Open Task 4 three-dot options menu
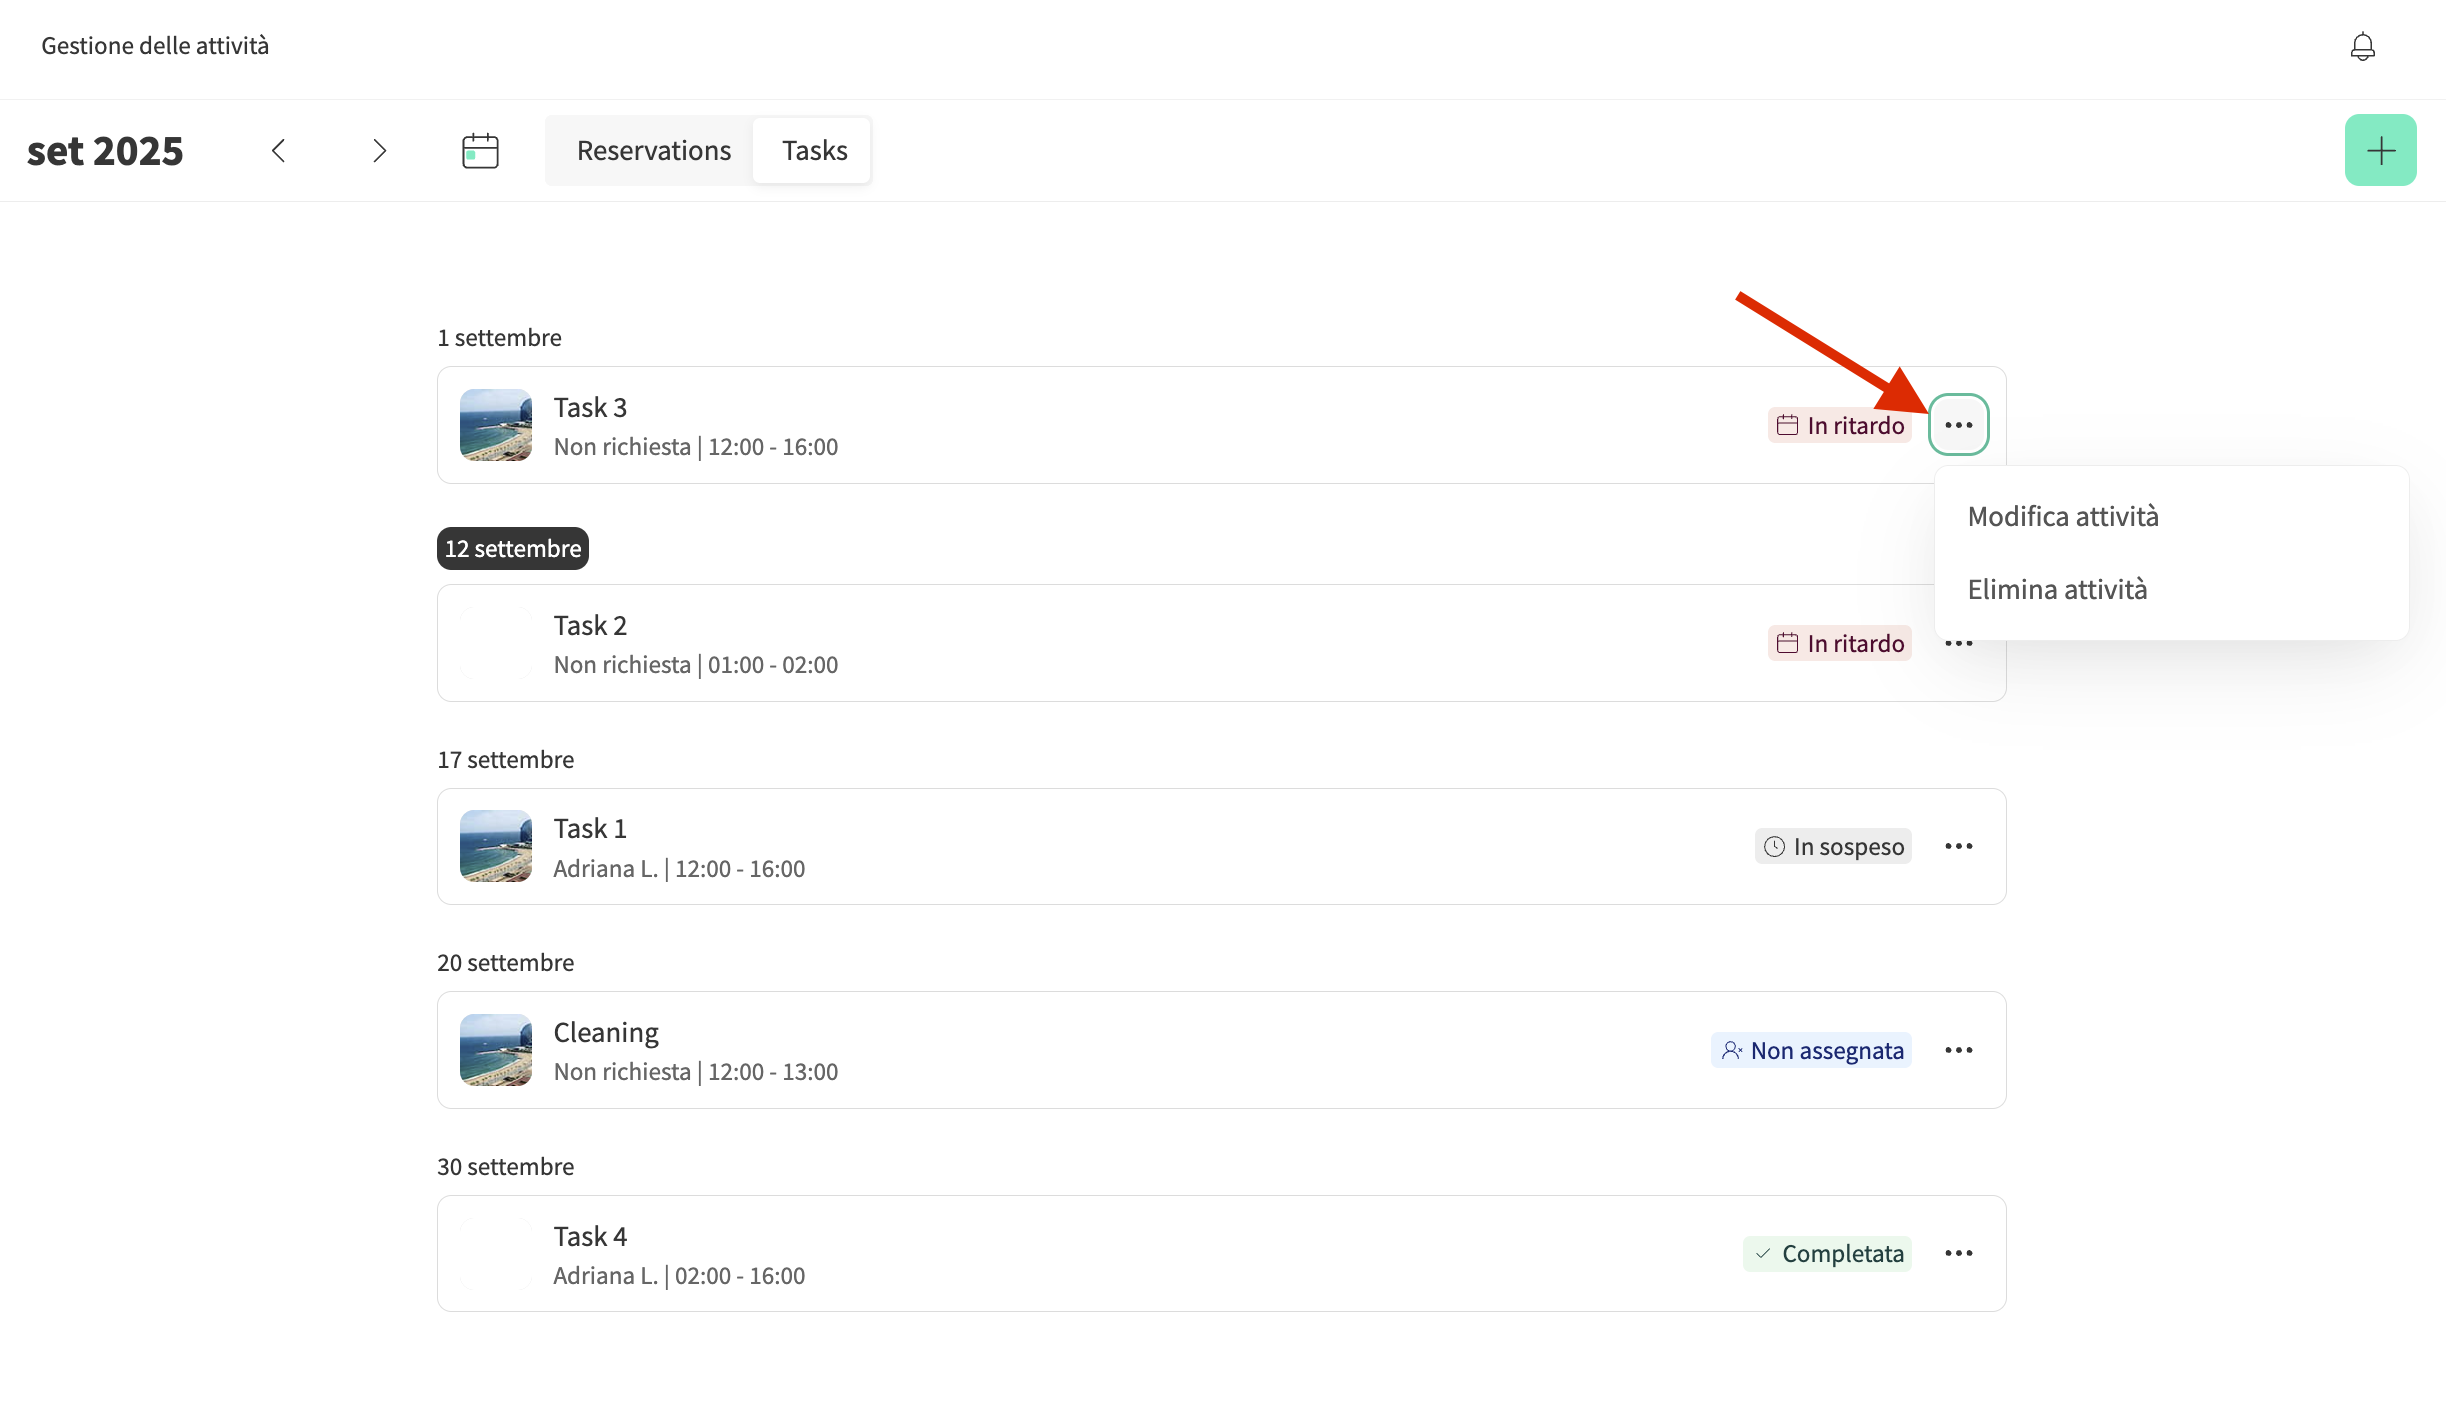Viewport: 2446px width, 1418px height. coord(1958,1254)
